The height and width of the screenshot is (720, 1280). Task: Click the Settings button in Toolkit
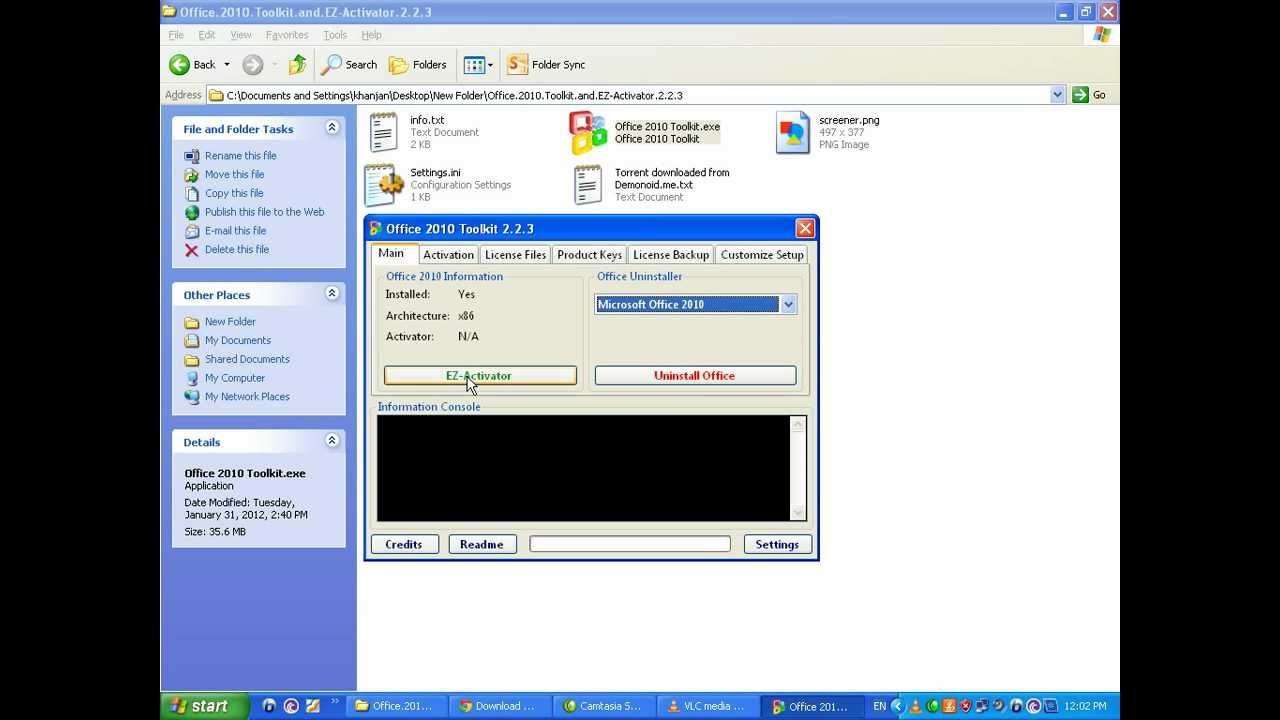pyautogui.click(x=777, y=544)
